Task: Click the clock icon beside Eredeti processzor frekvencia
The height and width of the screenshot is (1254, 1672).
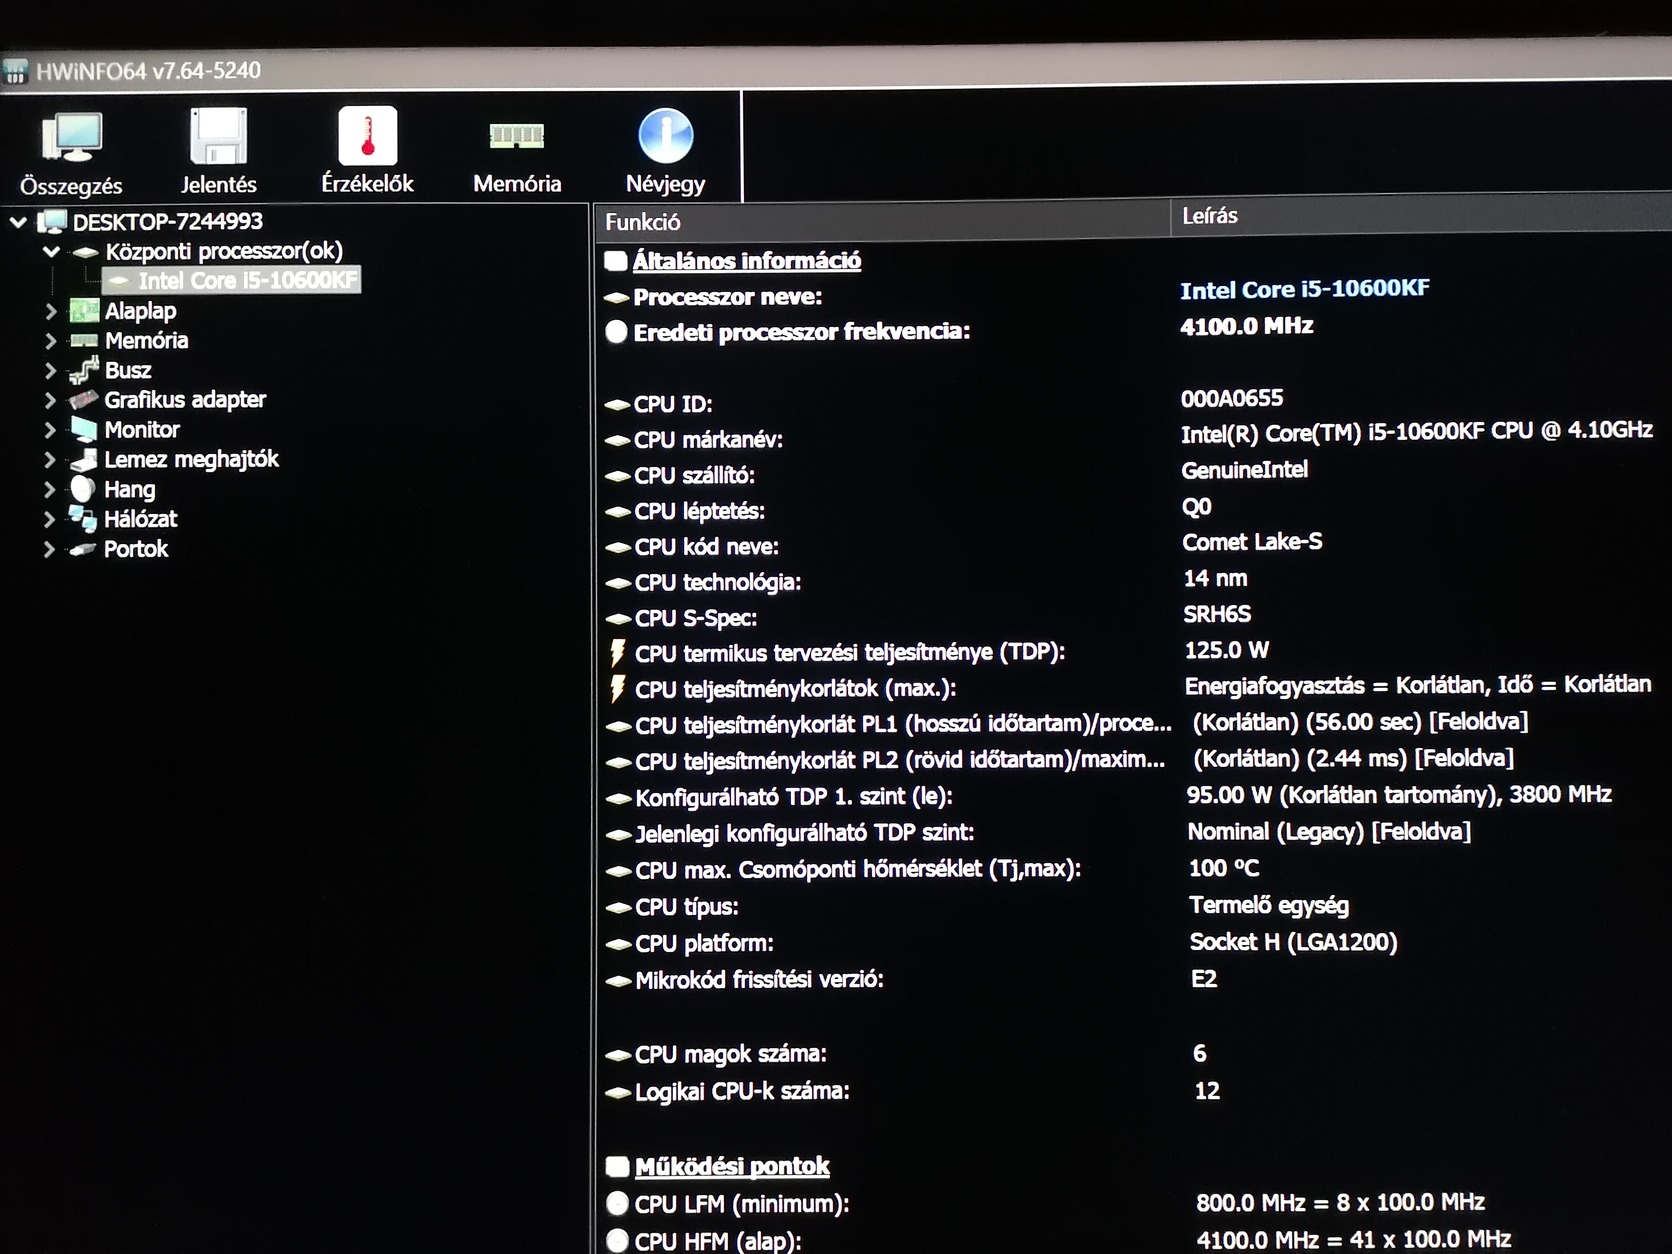Action: [616, 332]
